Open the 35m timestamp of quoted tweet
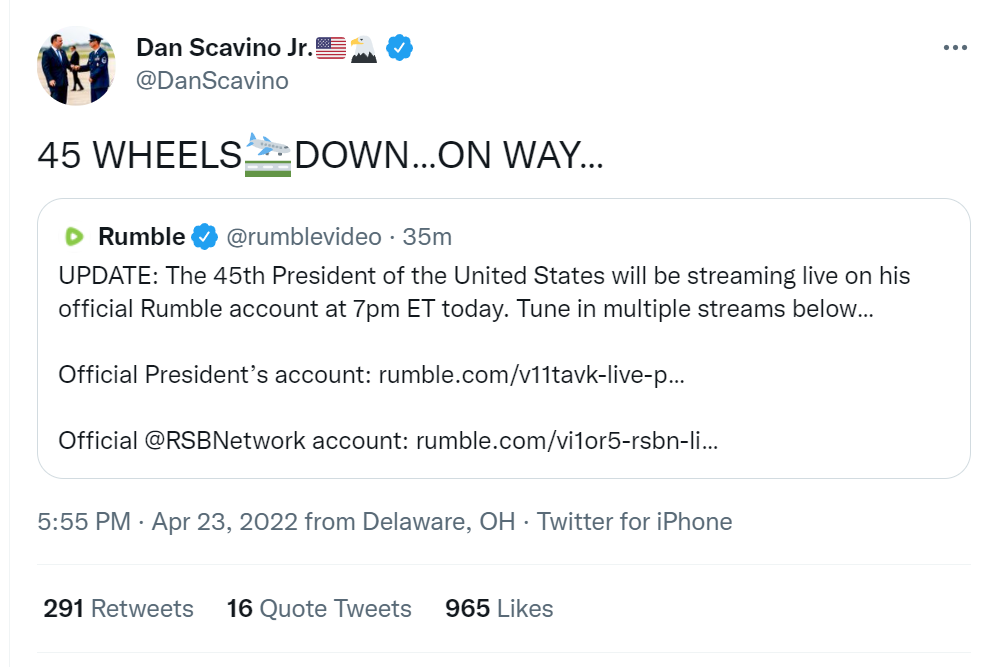 pos(427,237)
